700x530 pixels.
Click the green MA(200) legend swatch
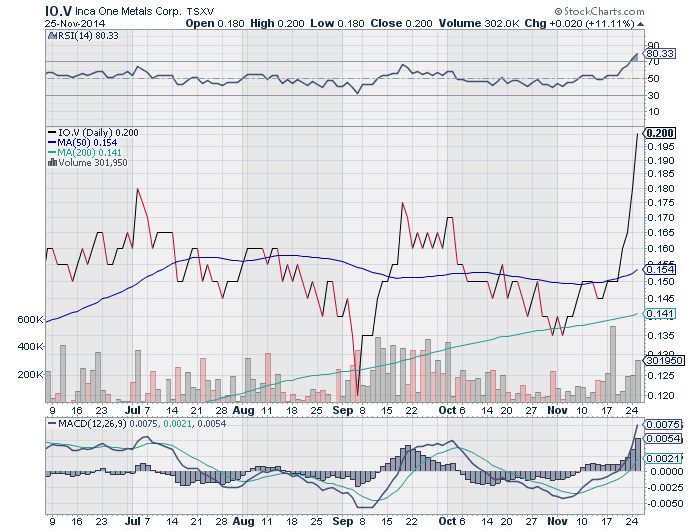coord(51,152)
